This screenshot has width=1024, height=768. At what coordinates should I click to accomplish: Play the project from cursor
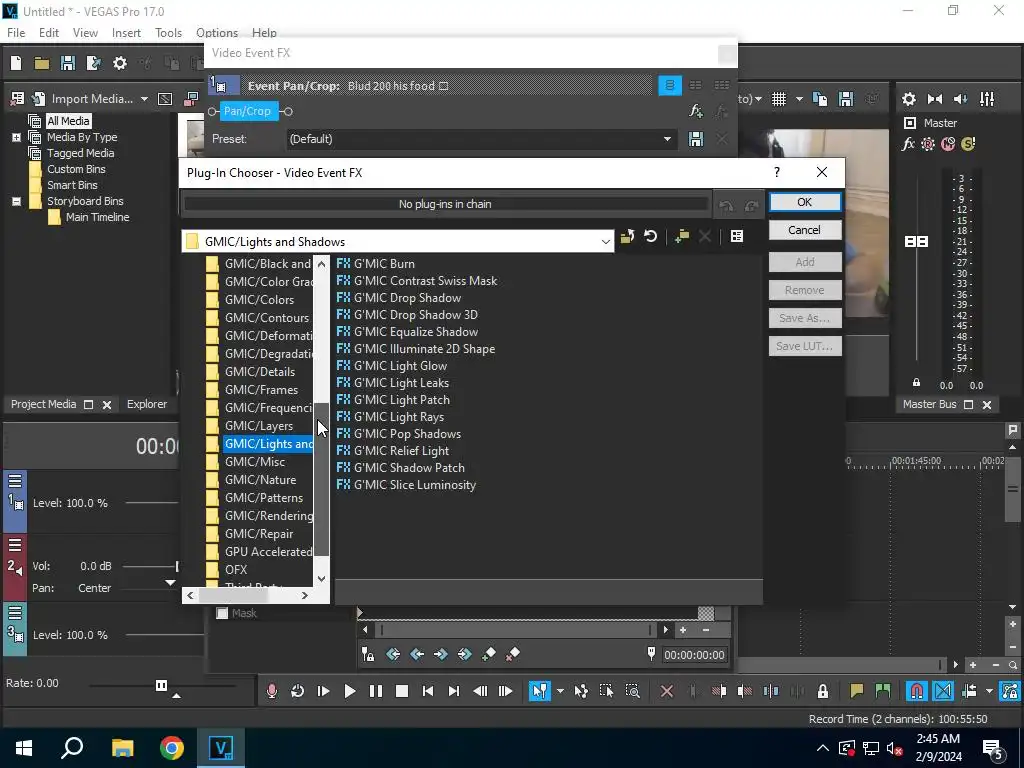349,691
